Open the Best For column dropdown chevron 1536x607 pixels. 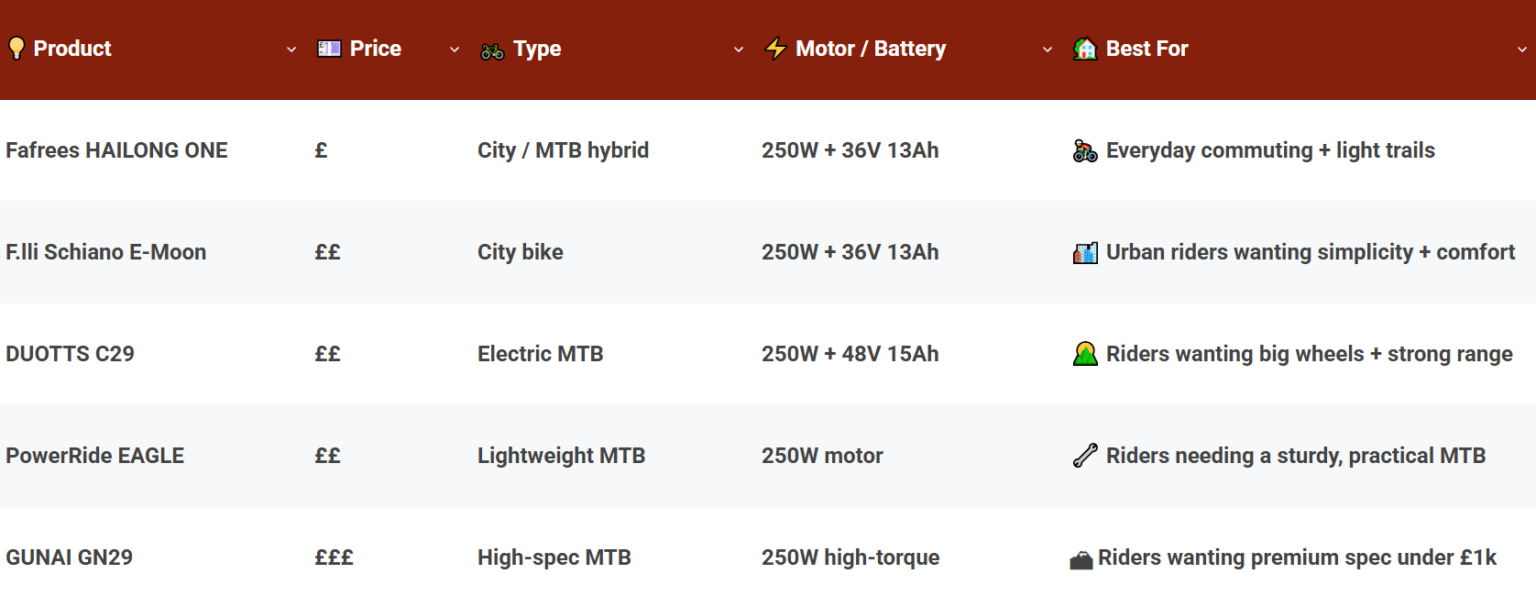point(1522,49)
